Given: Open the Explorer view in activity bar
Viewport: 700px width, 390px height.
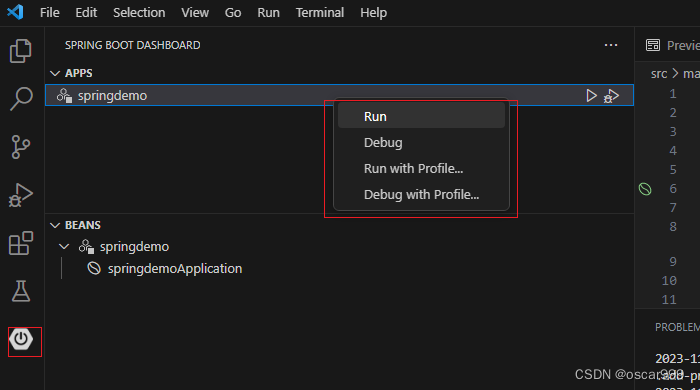Looking at the screenshot, I should [21, 51].
